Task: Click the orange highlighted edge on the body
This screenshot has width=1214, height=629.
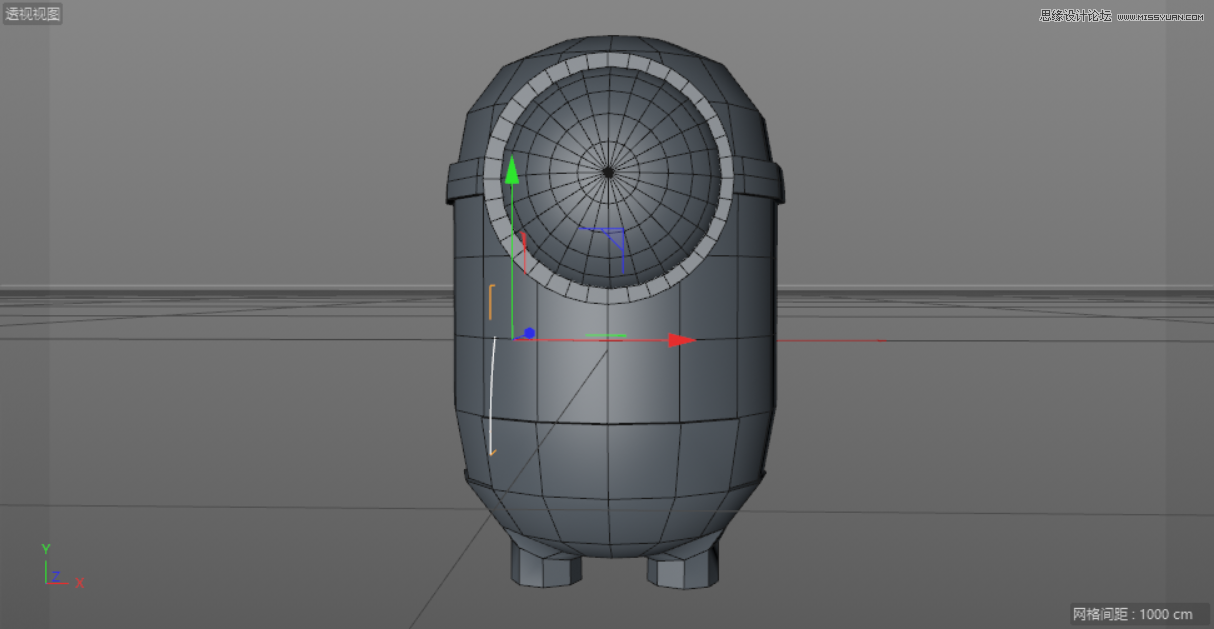Action: click(490, 300)
